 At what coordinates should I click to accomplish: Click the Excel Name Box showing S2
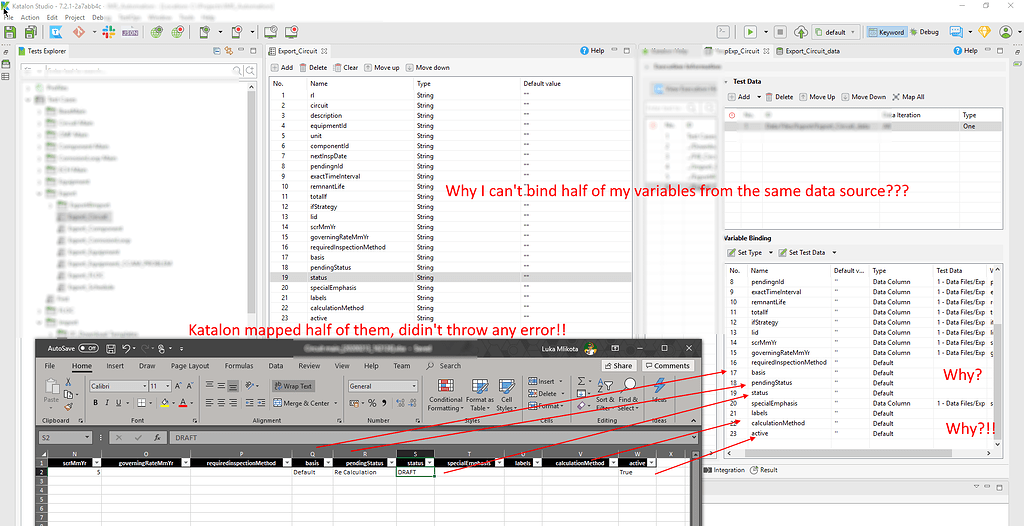(x=65, y=438)
